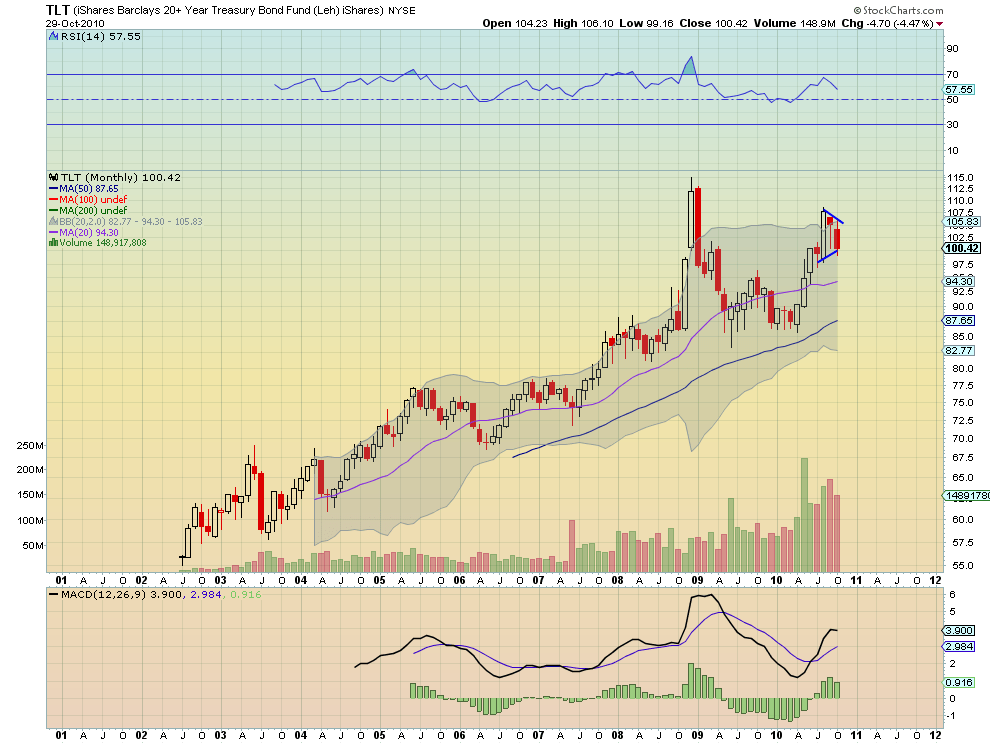Click the MA(100) undef legend text
This screenshot has height=744, width=990.
(x=93, y=200)
